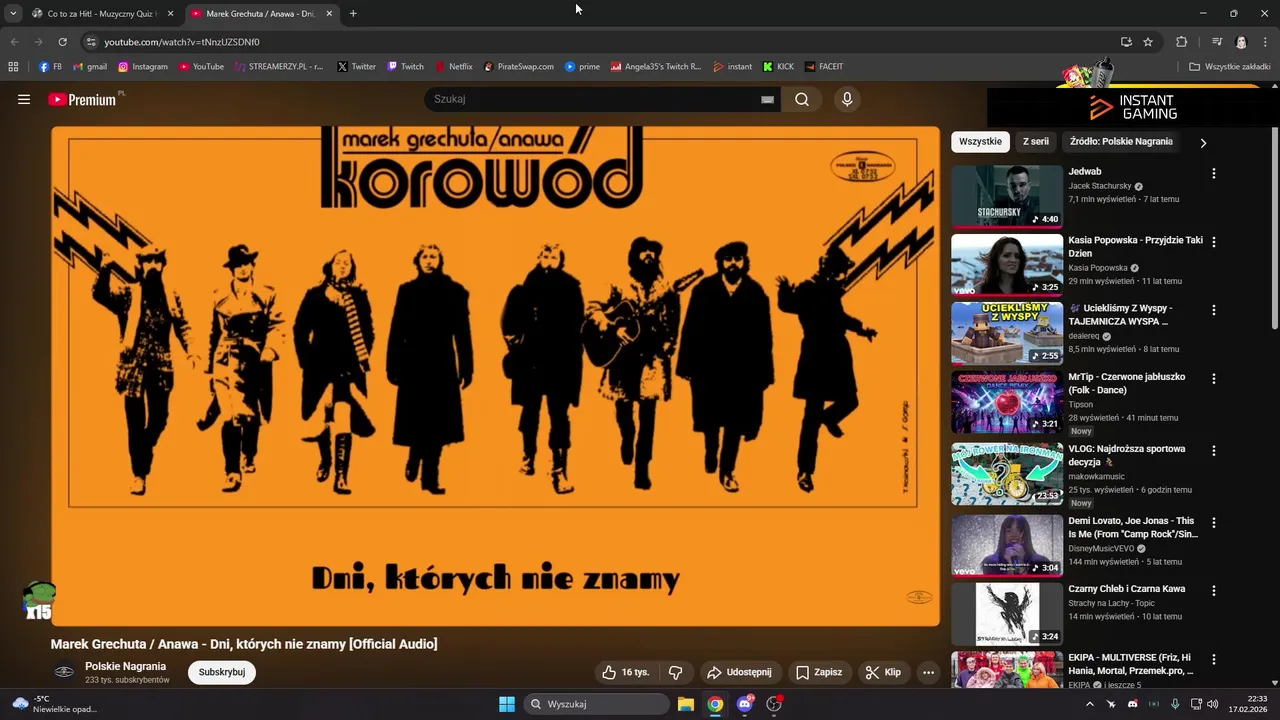Open options menu for Czarny Chleb i Czarna Kawa
The height and width of the screenshot is (720, 1280).
1214,591
